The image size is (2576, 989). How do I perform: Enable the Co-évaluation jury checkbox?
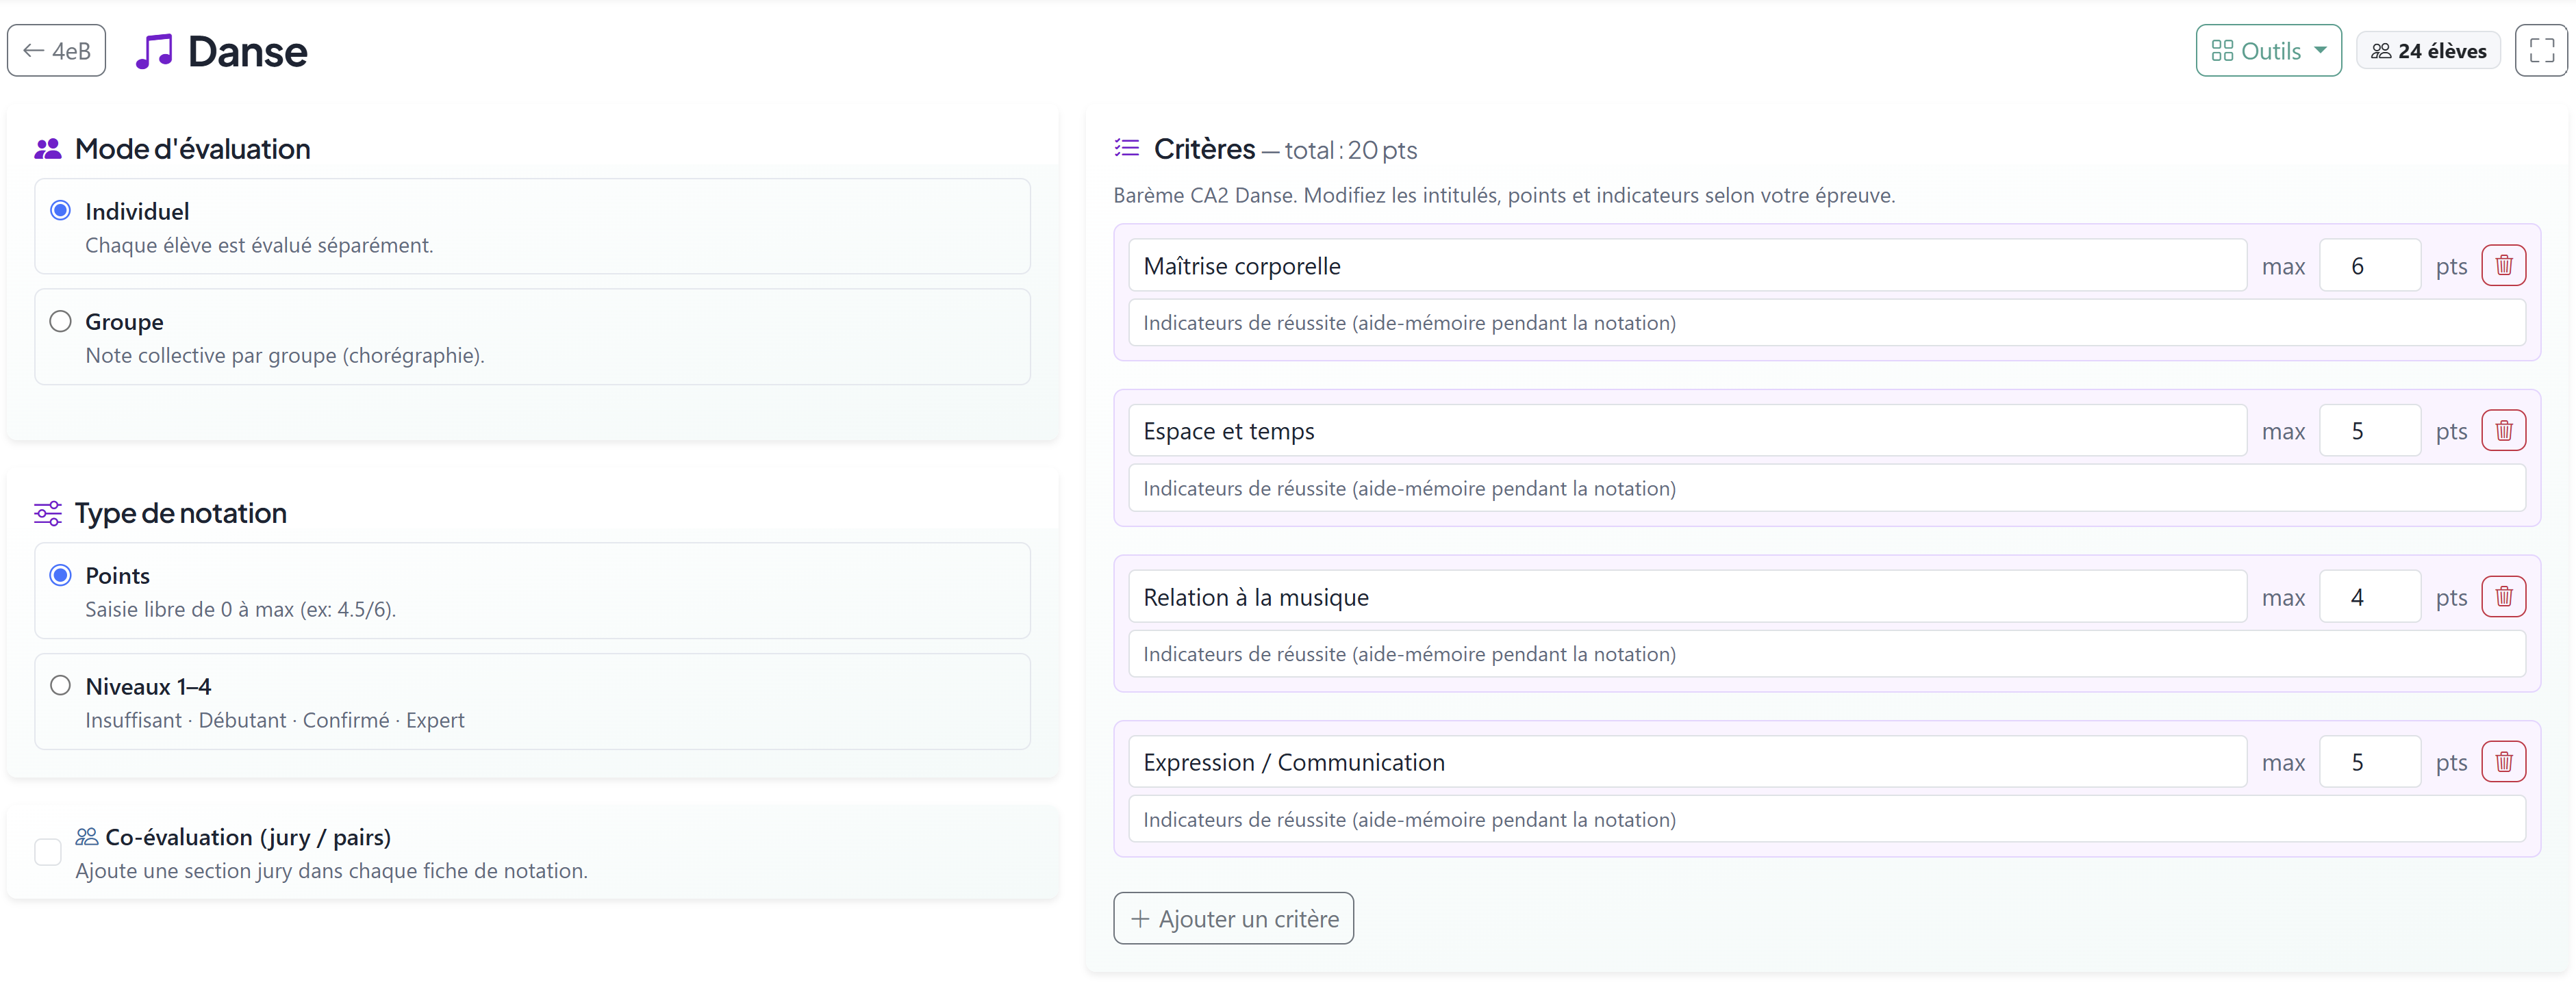click(x=47, y=852)
